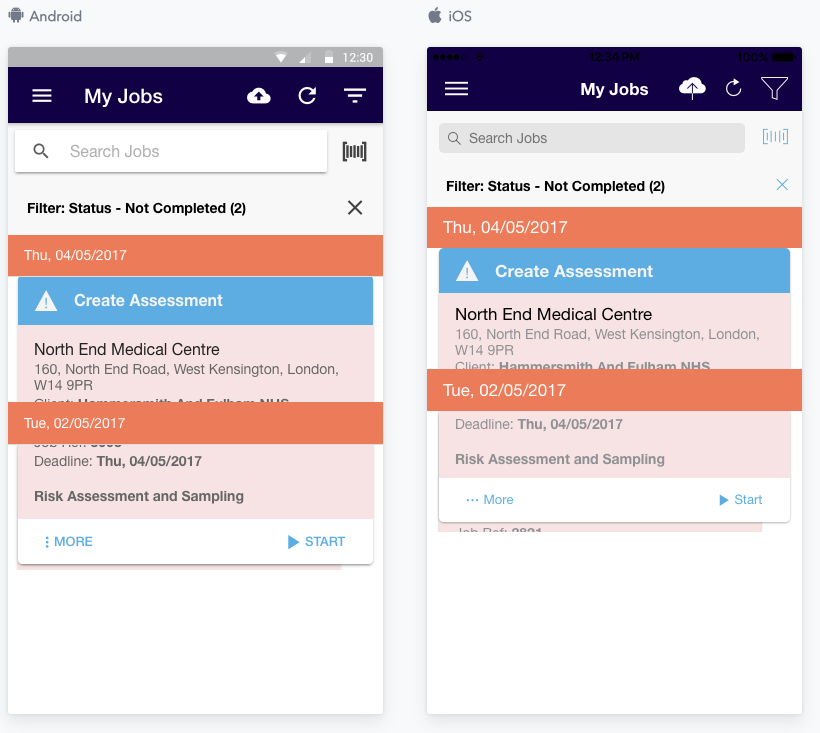
Task: Tap Create Assessment banner on iOS card
Action: [x=614, y=271]
